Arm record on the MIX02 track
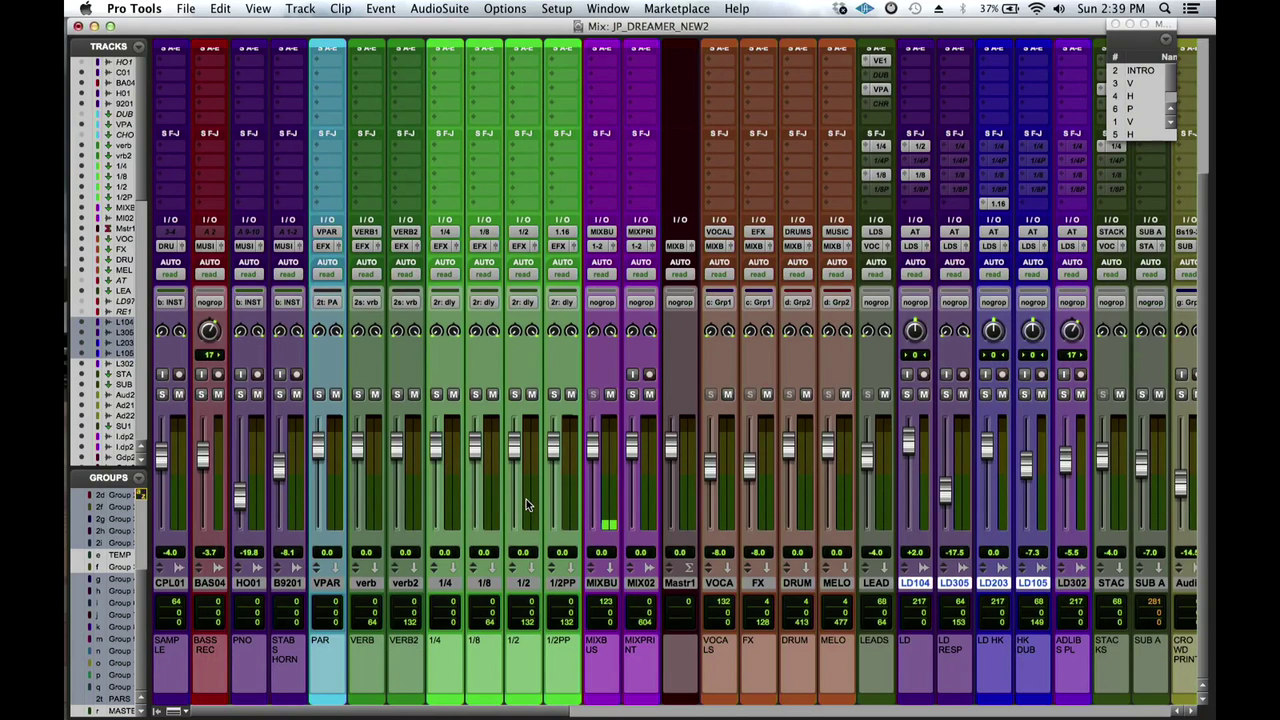This screenshot has height=720, width=1280. click(649, 374)
